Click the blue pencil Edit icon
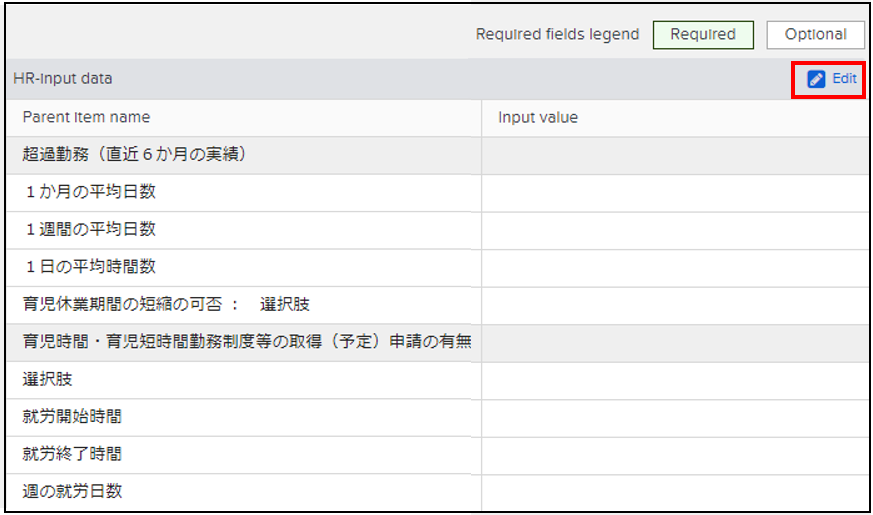 (x=816, y=79)
